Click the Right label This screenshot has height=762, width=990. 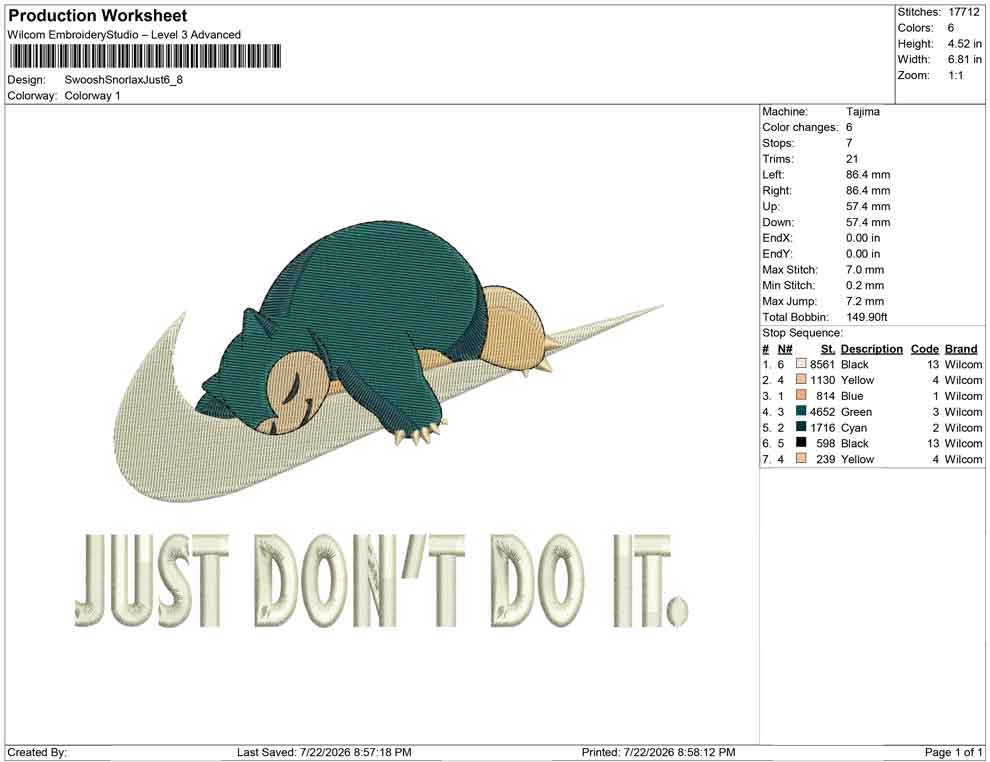[777, 190]
